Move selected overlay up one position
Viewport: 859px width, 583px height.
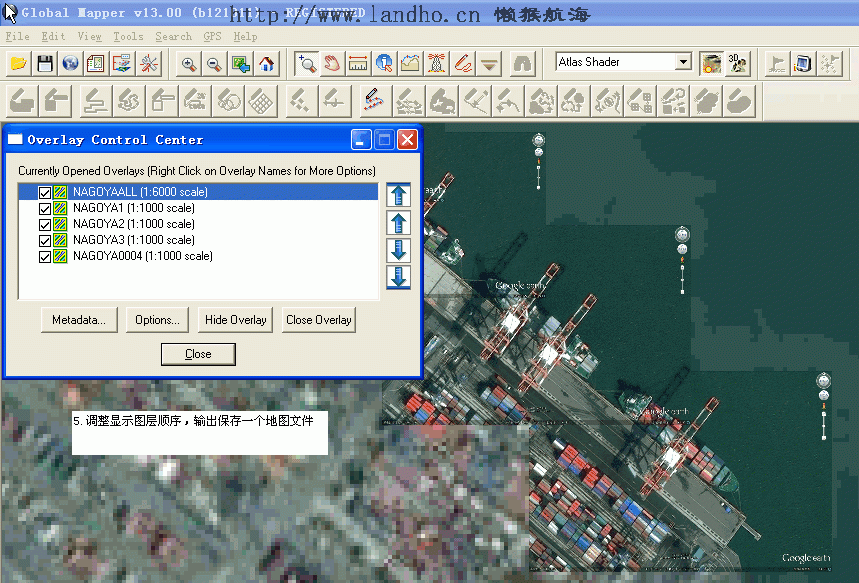pyautogui.click(x=398, y=222)
